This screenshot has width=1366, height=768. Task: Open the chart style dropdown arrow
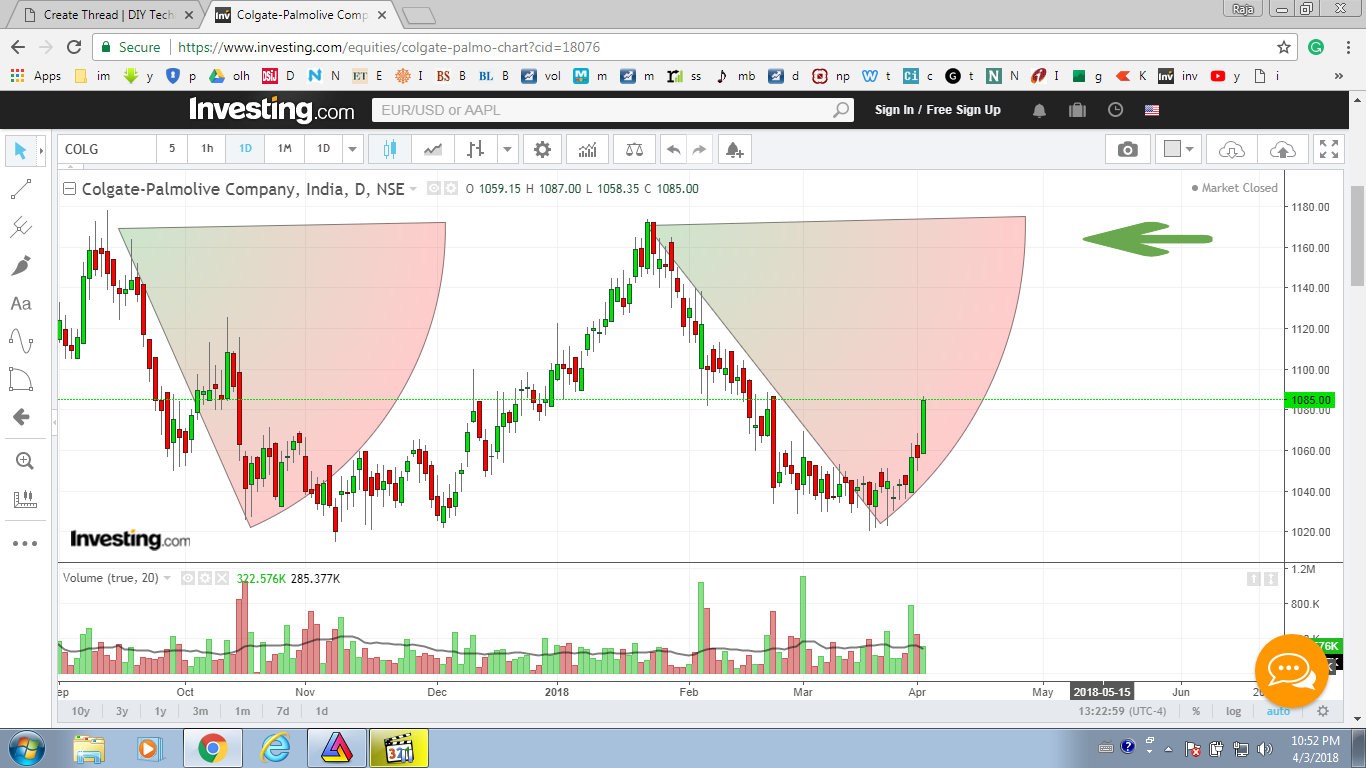pyautogui.click(x=508, y=149)
